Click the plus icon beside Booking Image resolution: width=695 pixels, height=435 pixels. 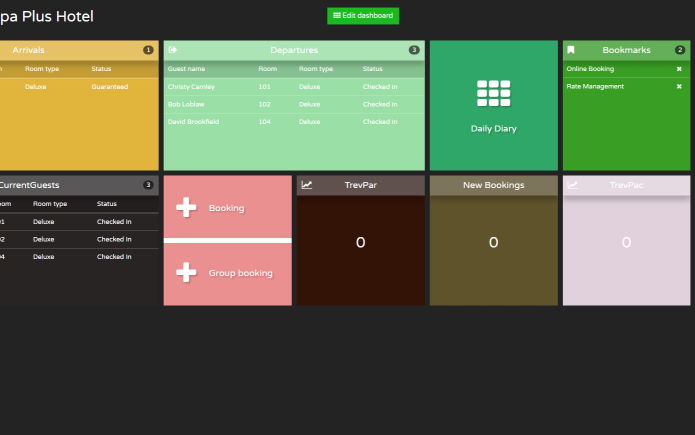(186, 208)
